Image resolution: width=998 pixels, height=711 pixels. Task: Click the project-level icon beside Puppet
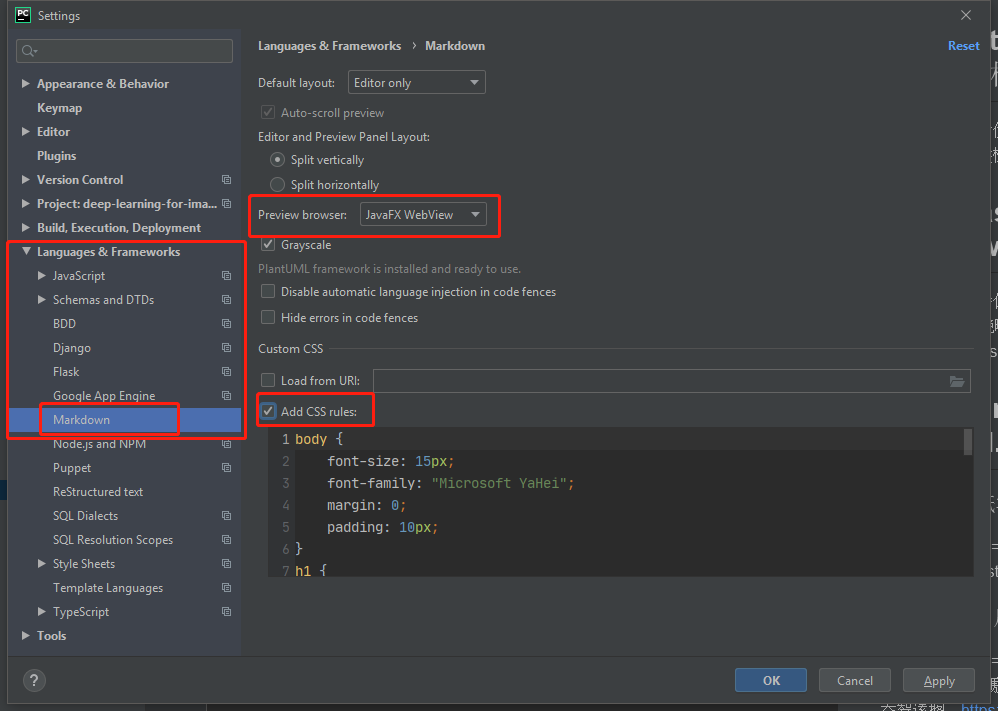click(227, 468)
